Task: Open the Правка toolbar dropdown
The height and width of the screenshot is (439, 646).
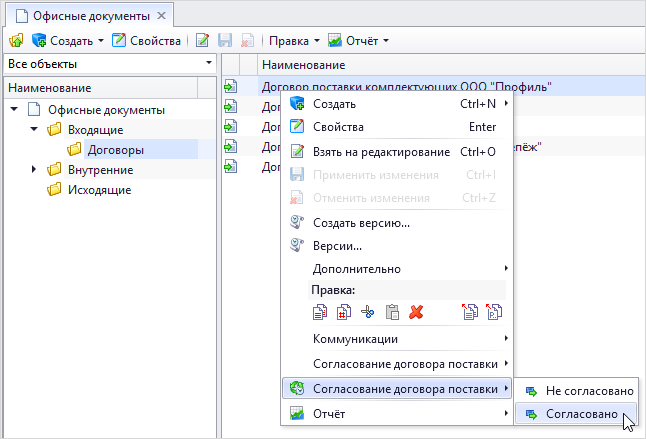Action: point(294,41)
